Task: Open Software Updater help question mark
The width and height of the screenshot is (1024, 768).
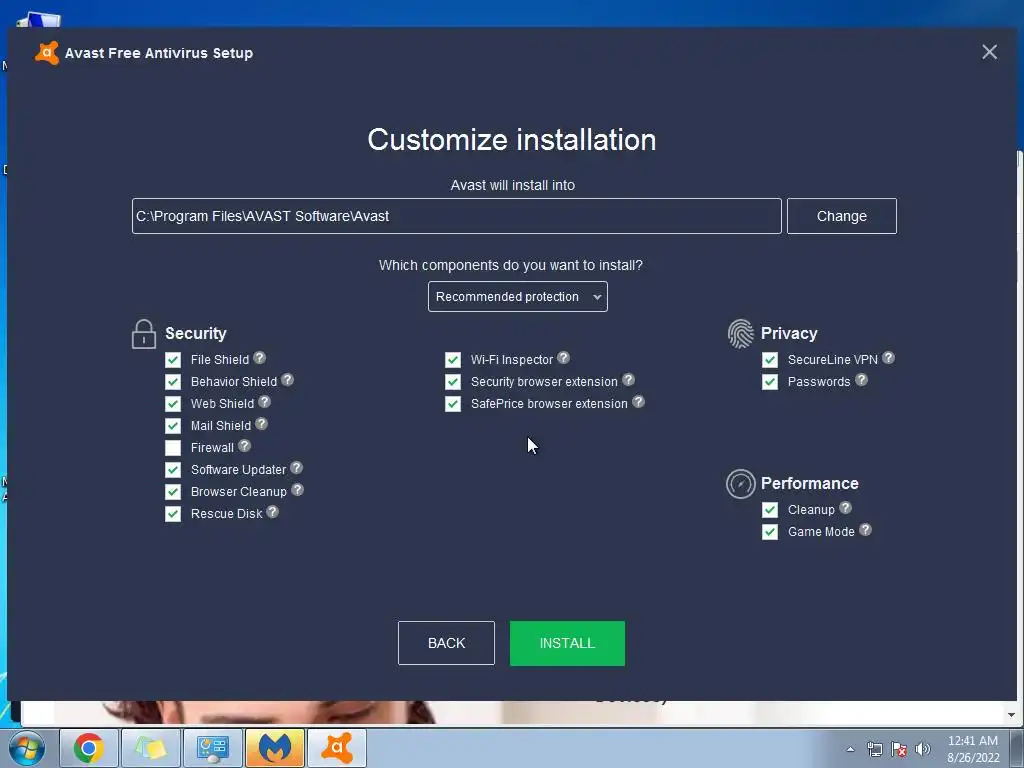Action: point(296,468)
